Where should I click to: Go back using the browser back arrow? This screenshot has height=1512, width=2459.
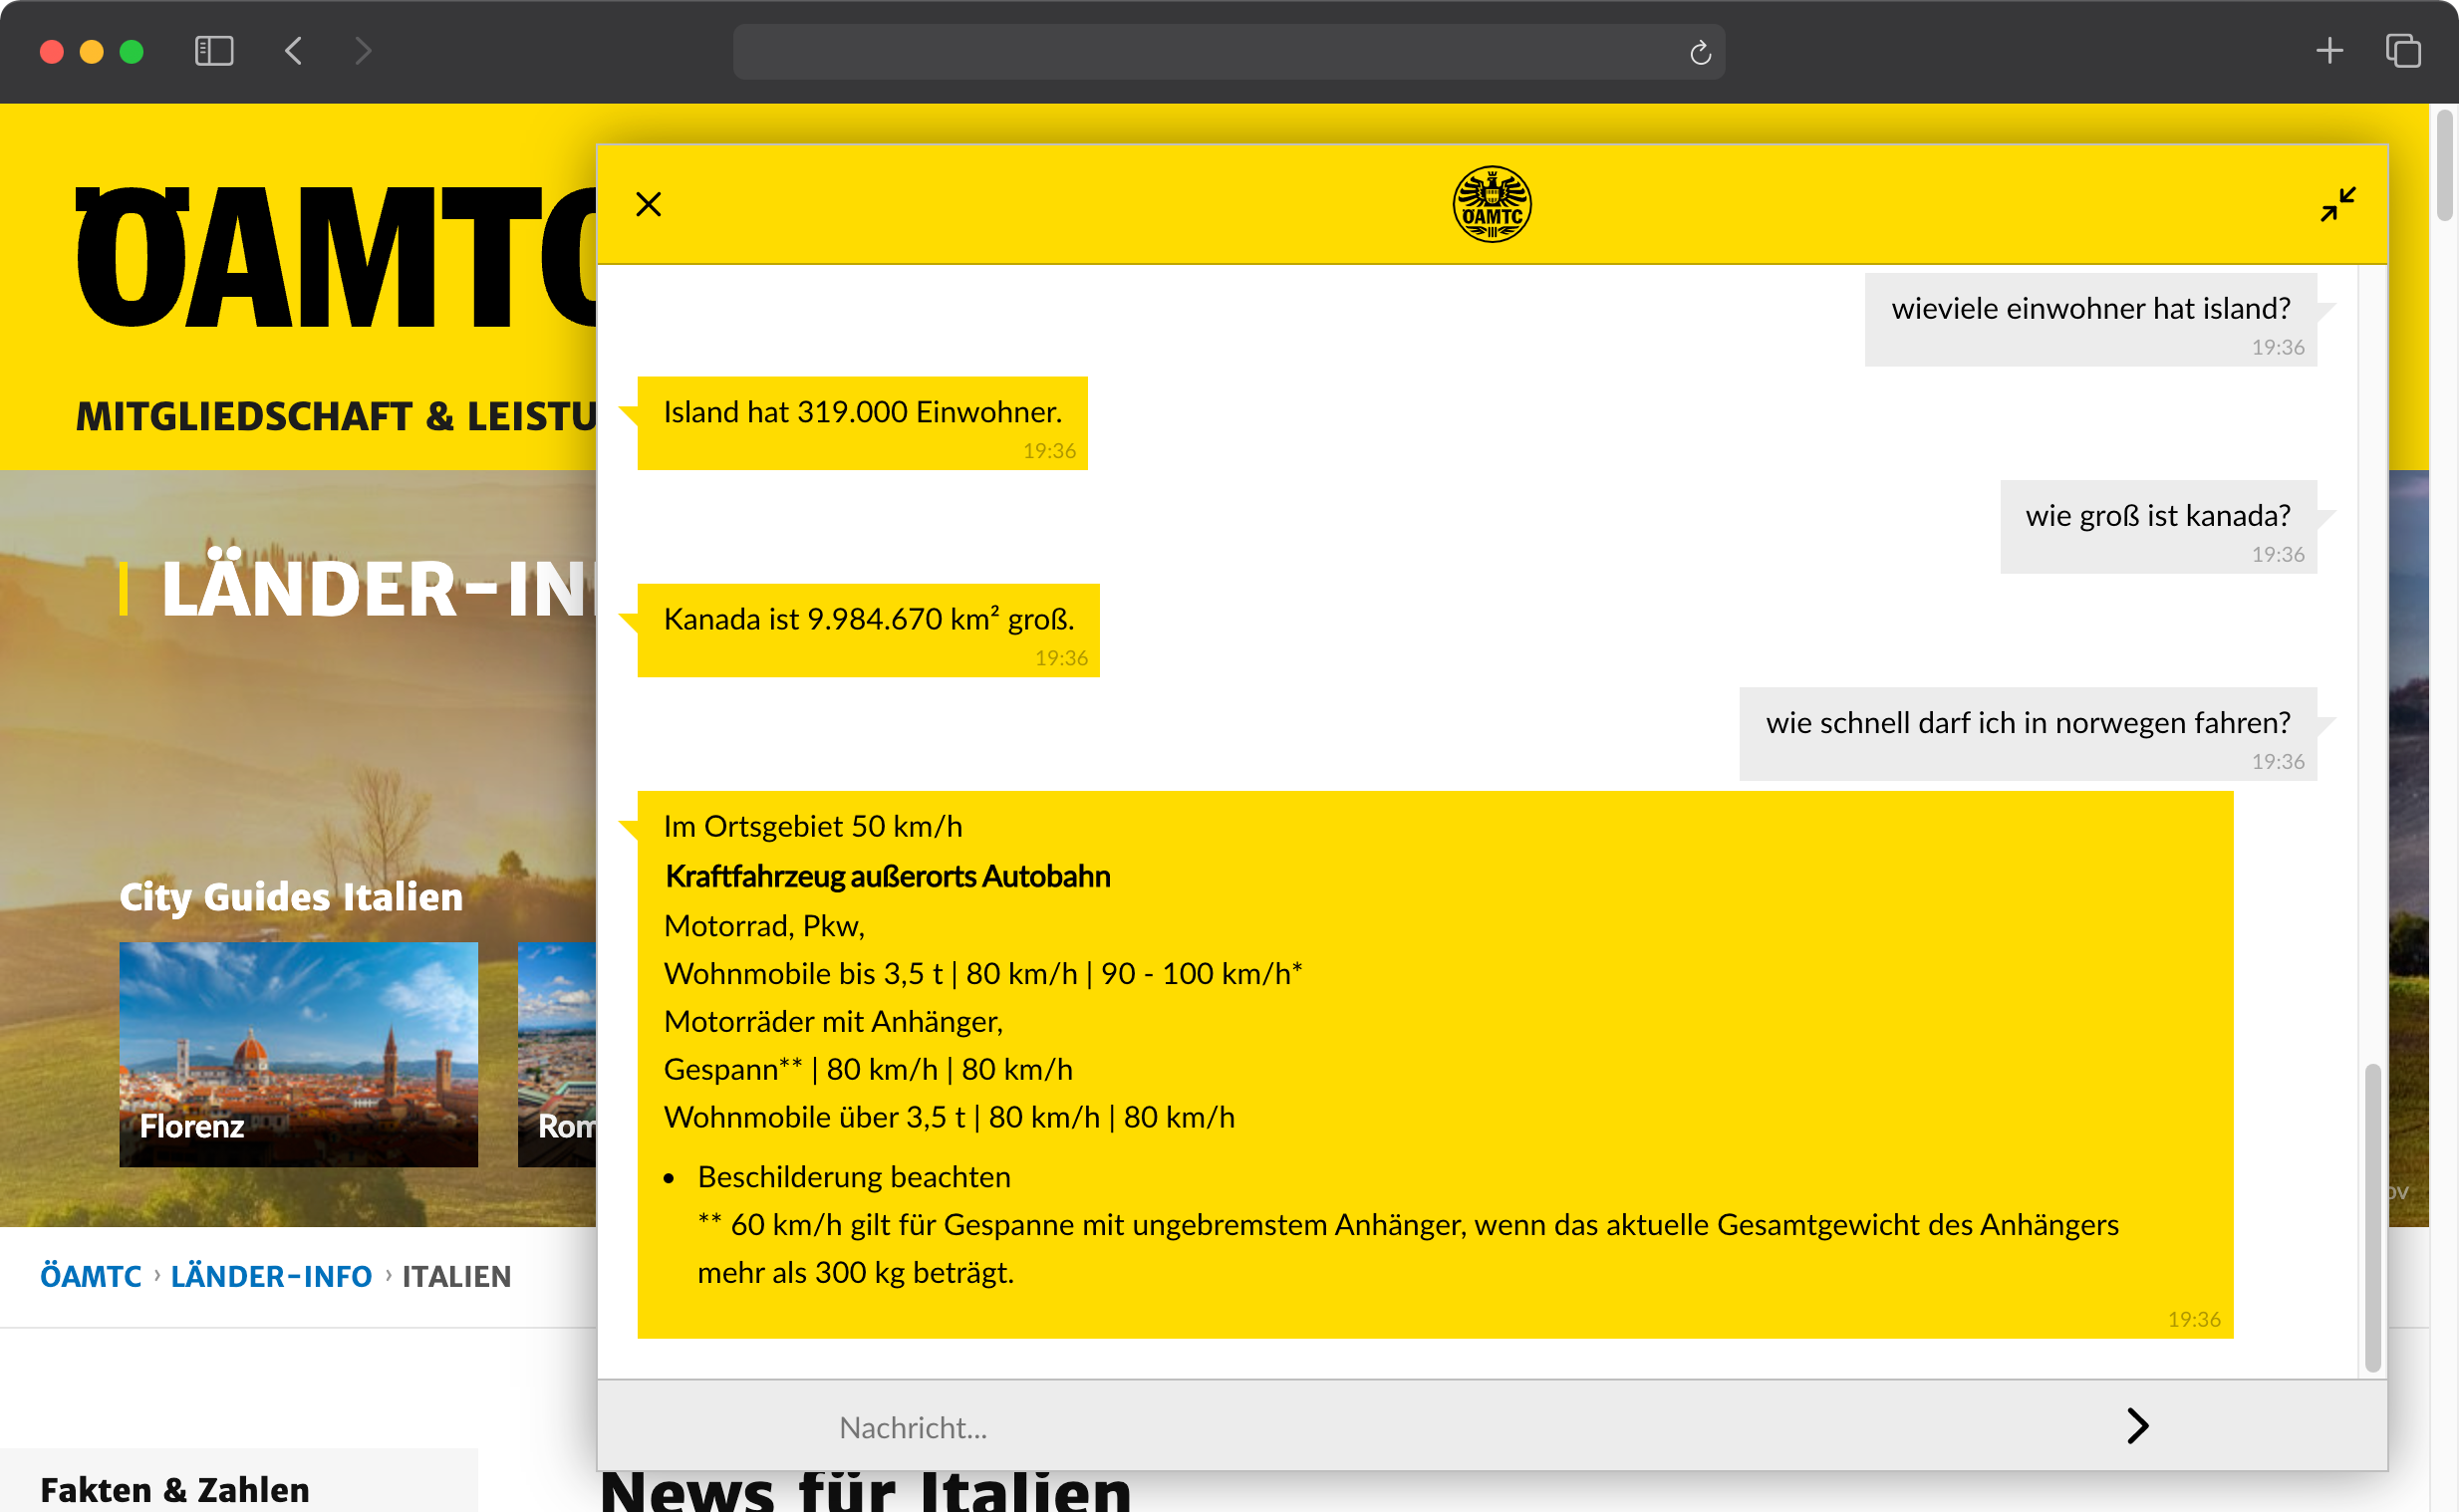[x=293, y=50]
